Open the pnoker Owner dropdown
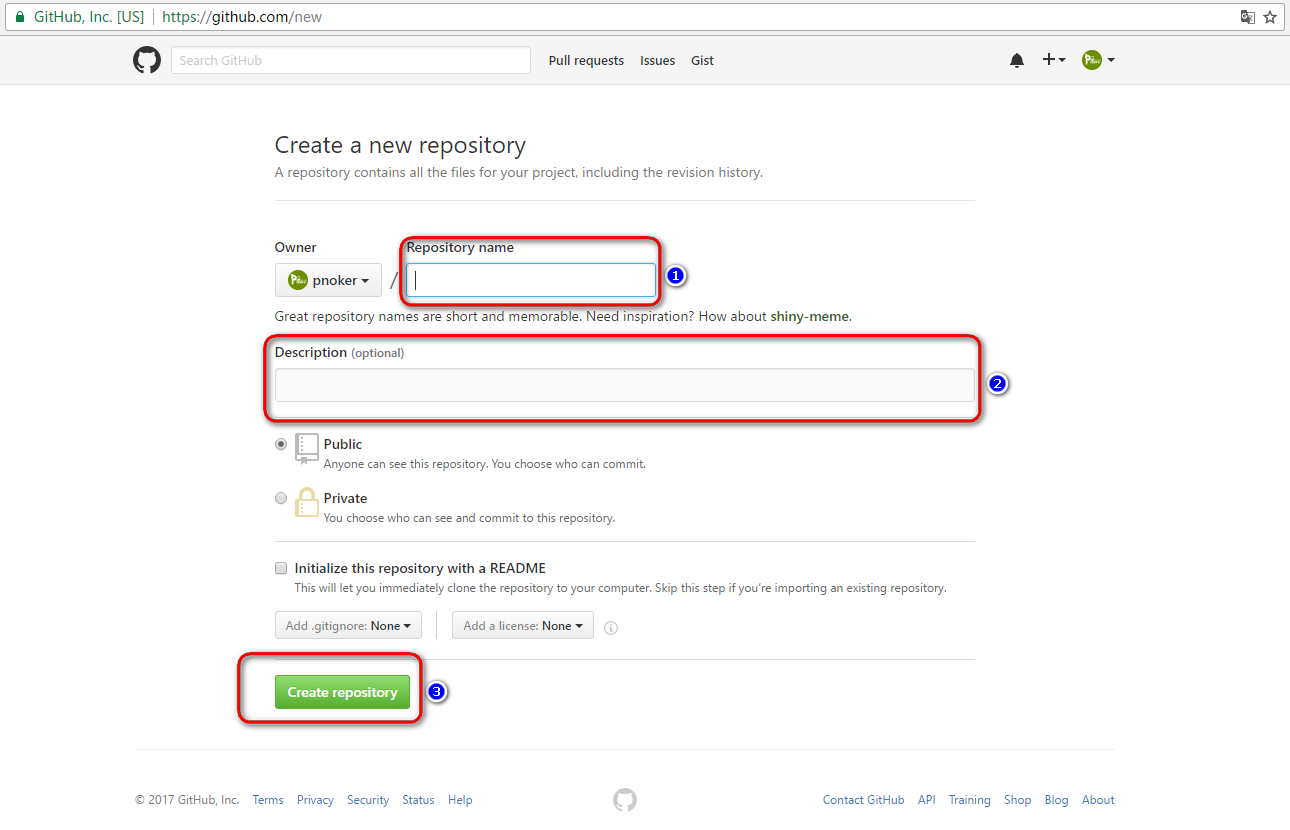This screenshot has width=1290, height=830. pos(328,280)
